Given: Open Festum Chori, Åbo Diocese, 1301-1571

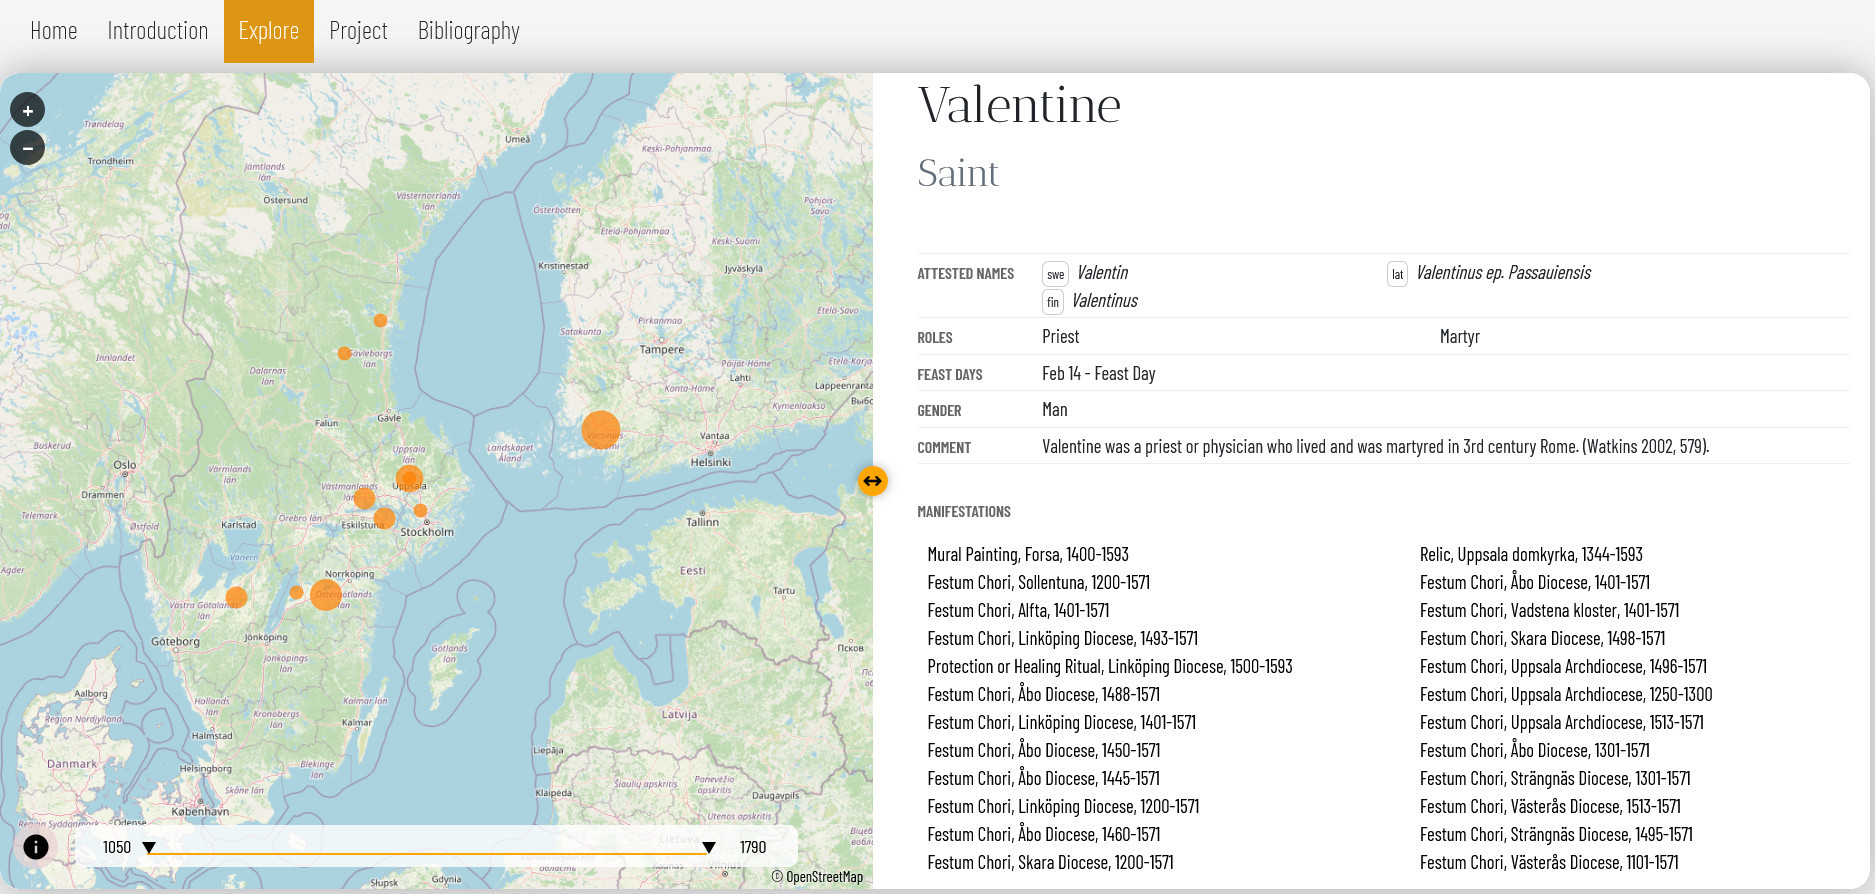Looking at the screenshot, I should (x=1535, y=751).
